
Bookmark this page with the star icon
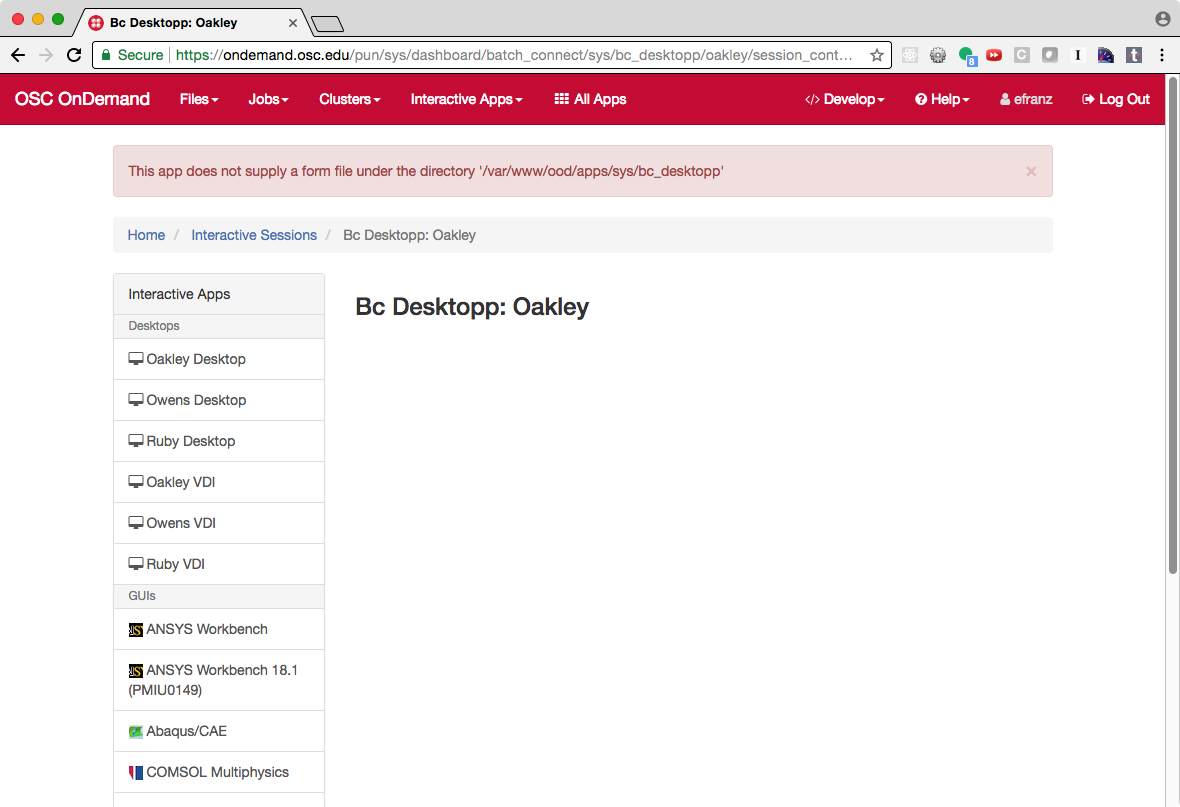click(877, 55)
